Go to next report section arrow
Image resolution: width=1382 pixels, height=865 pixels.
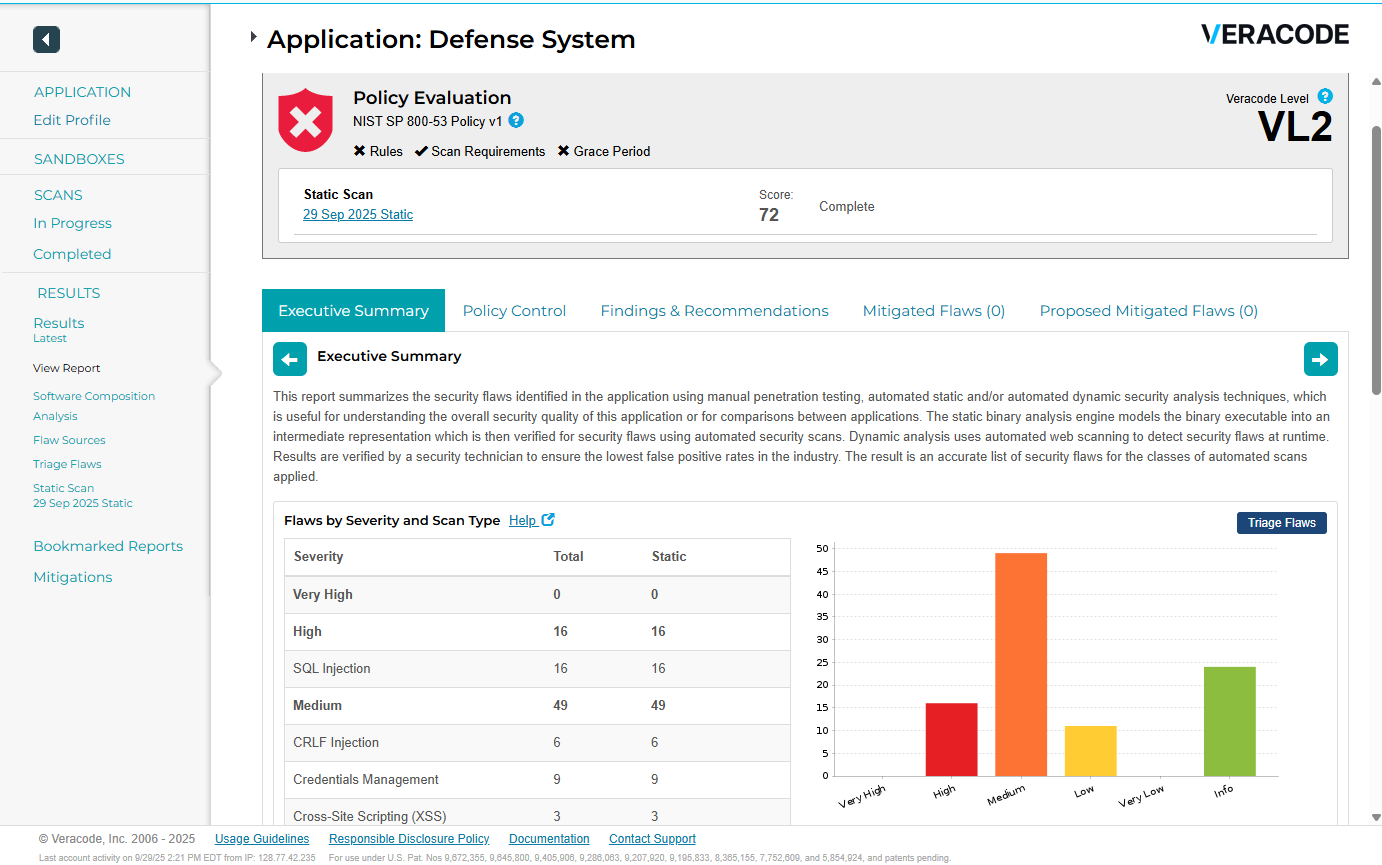pos(1320,359)
